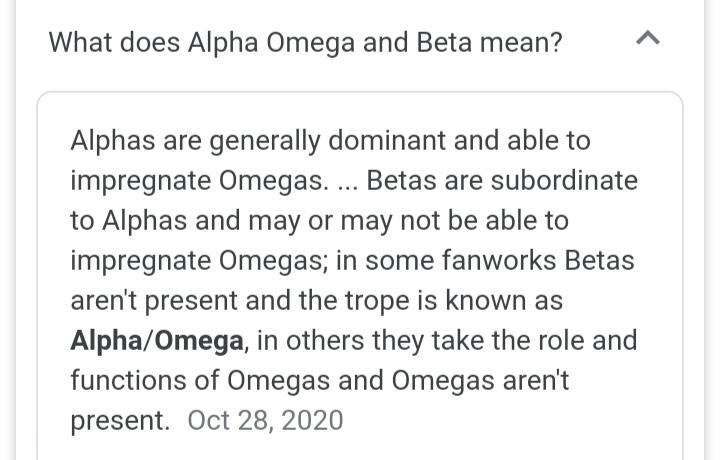Click the phrase "Betas are subordinate"

click(502, 180)
